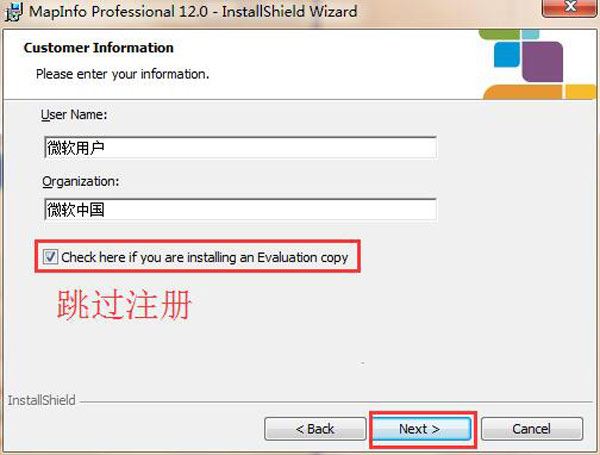The height and width of the screenshot is (455, 600).
Task: Abort the installation with Cancel
Action: tap(532, 429)
